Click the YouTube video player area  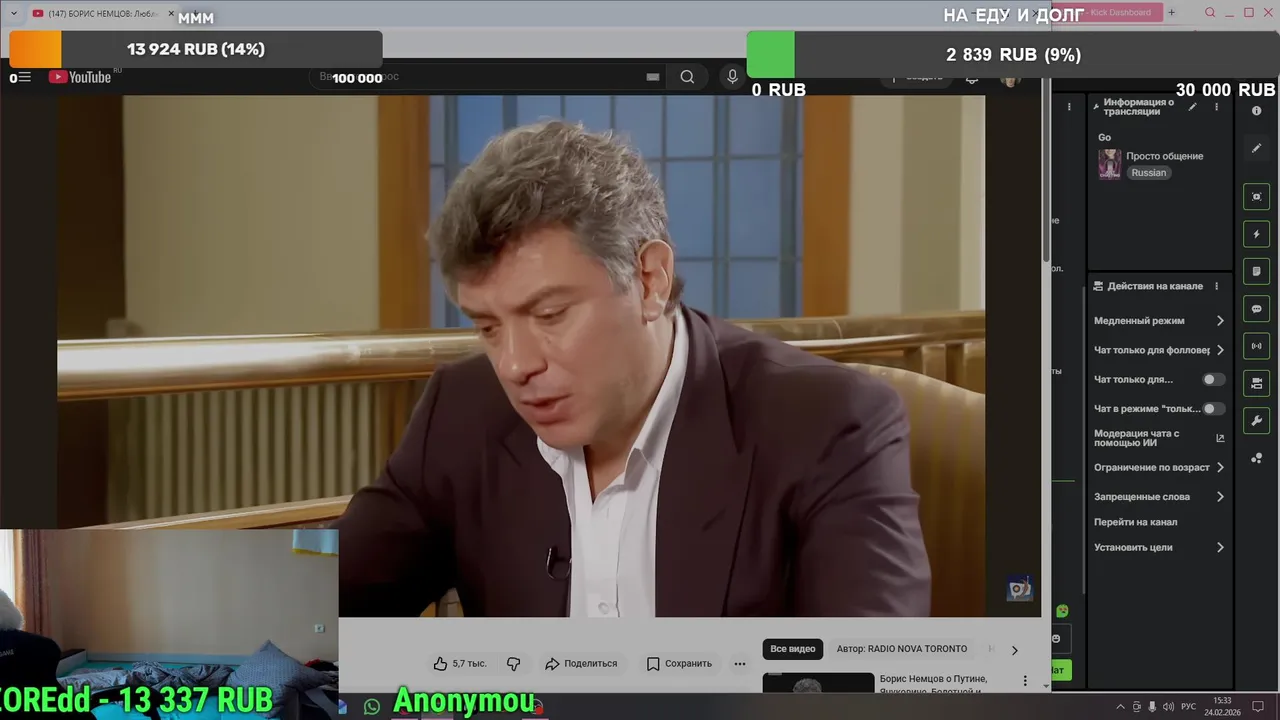click(x=521, y=356)
